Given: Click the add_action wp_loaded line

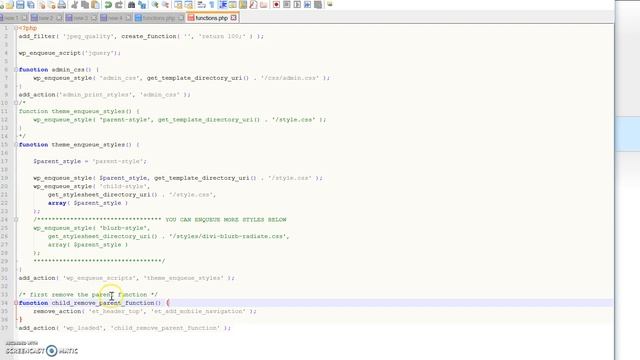Looking at the screenshot, I should tap(124, 328).
